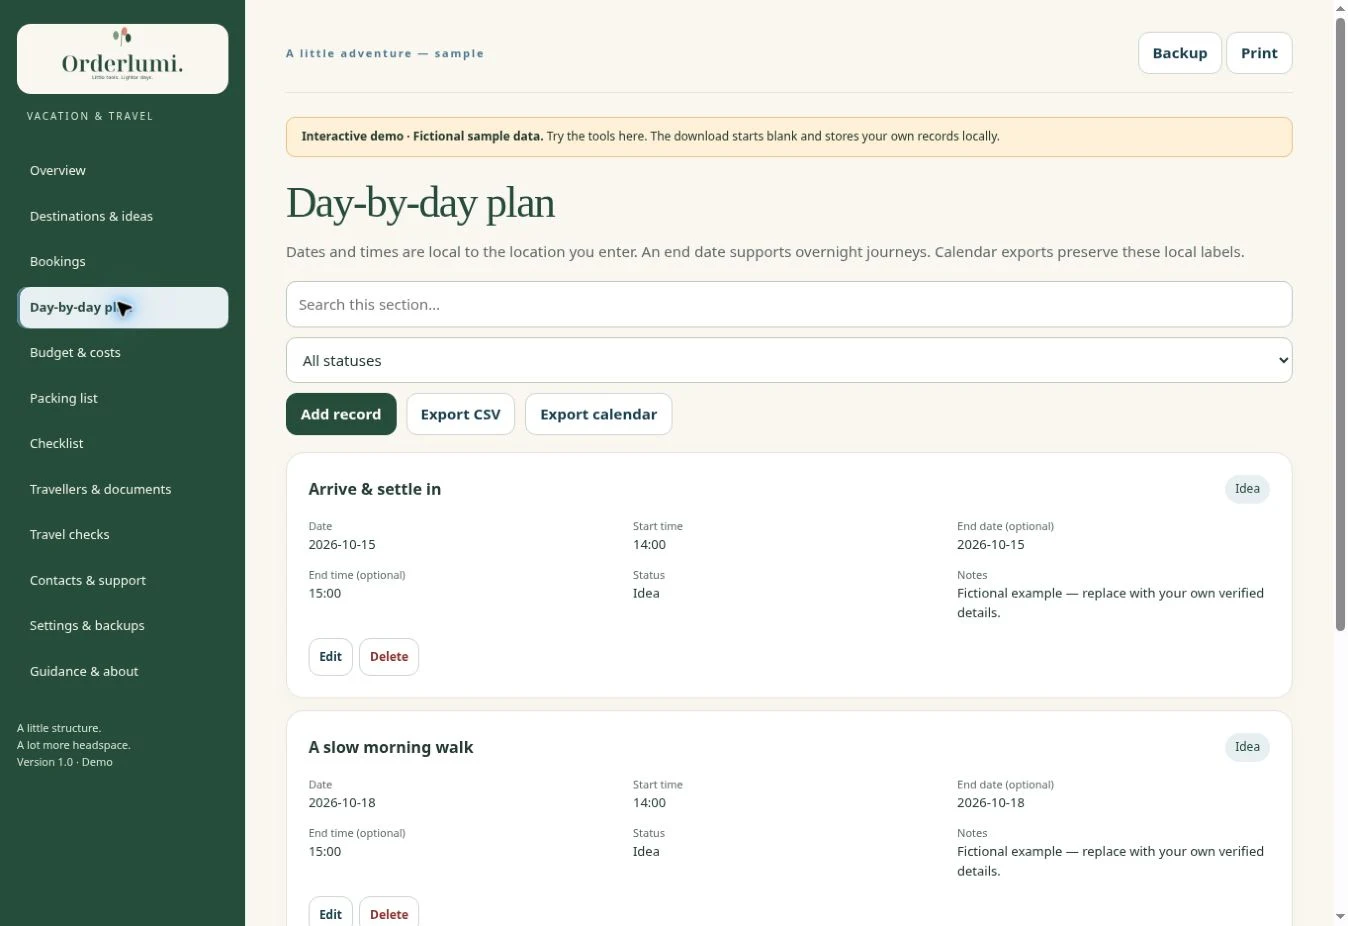The width and height of the screenshot is (1348, 926).
Task: Open the Checklist section
Action: coord(122,444)
